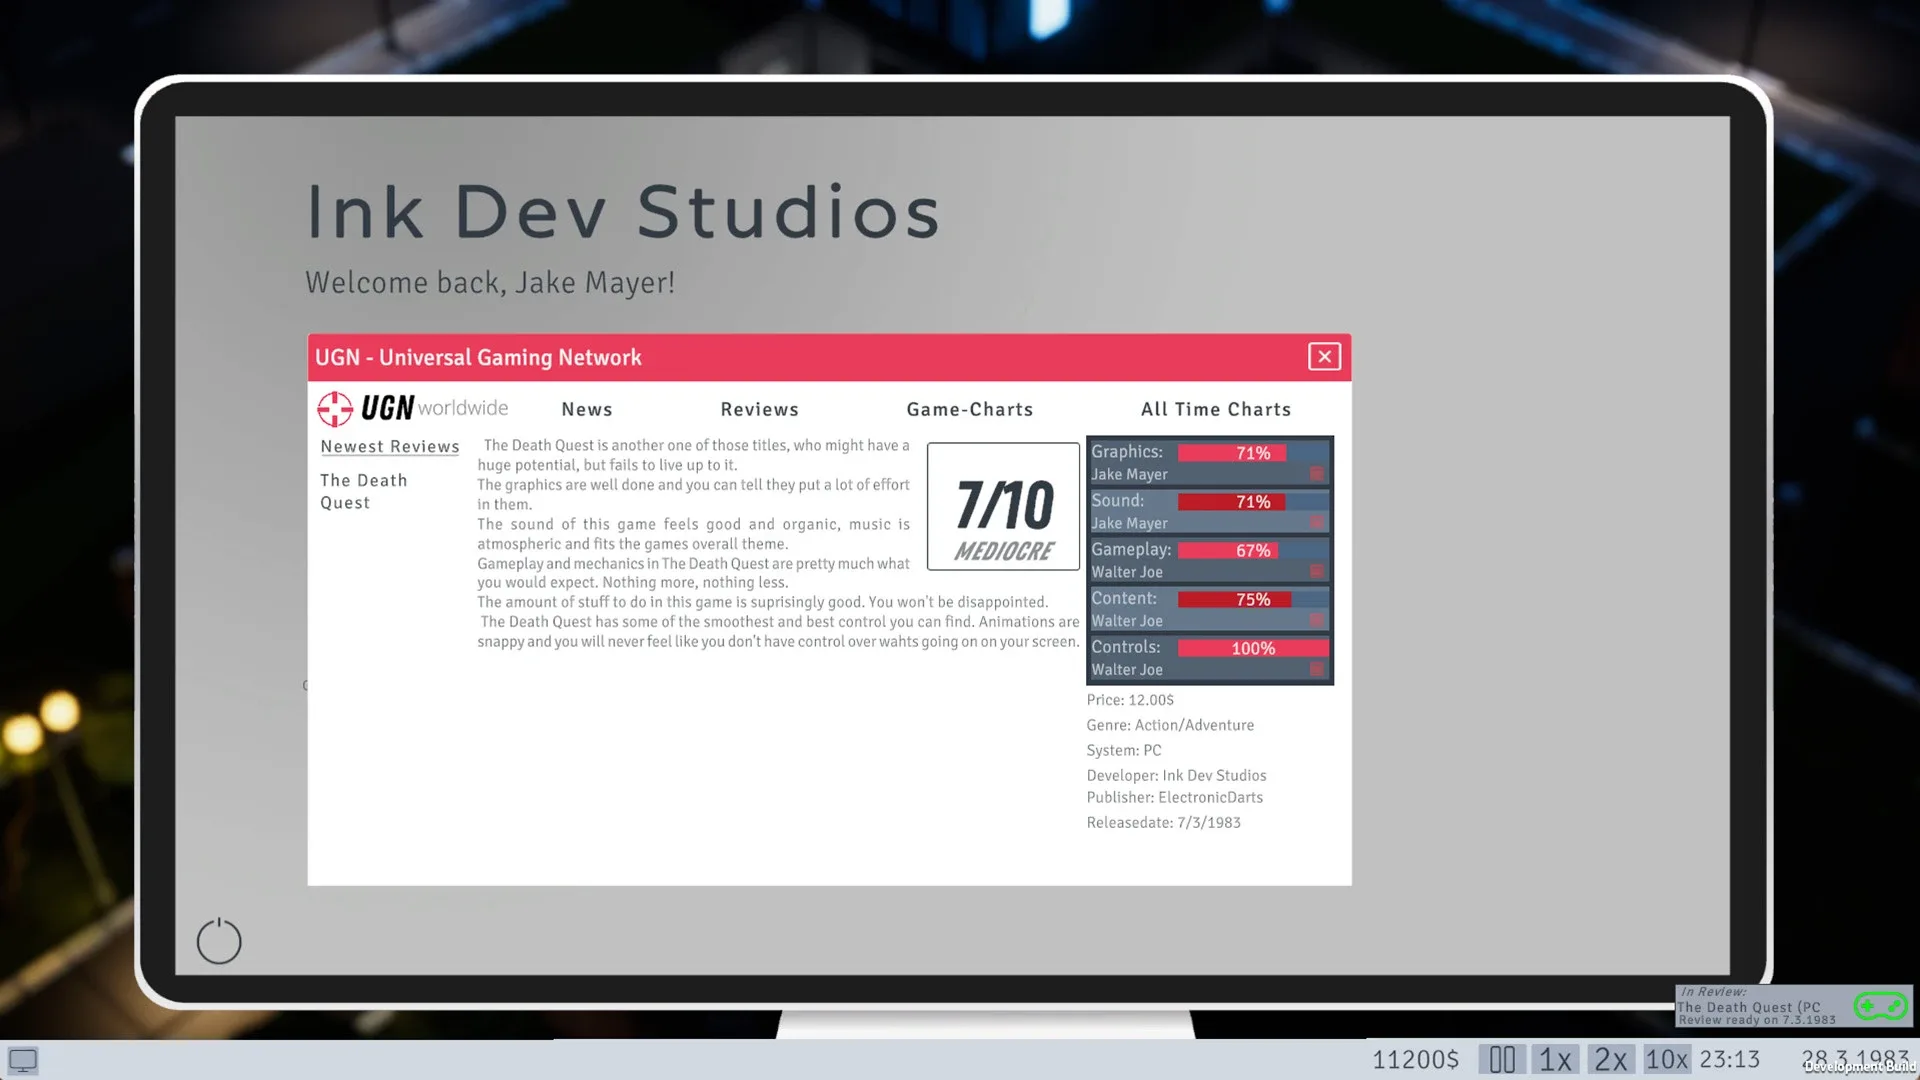Screen dimensions: 1920x1080
Task: Set game speed to 2x
Action: 1610,1059
